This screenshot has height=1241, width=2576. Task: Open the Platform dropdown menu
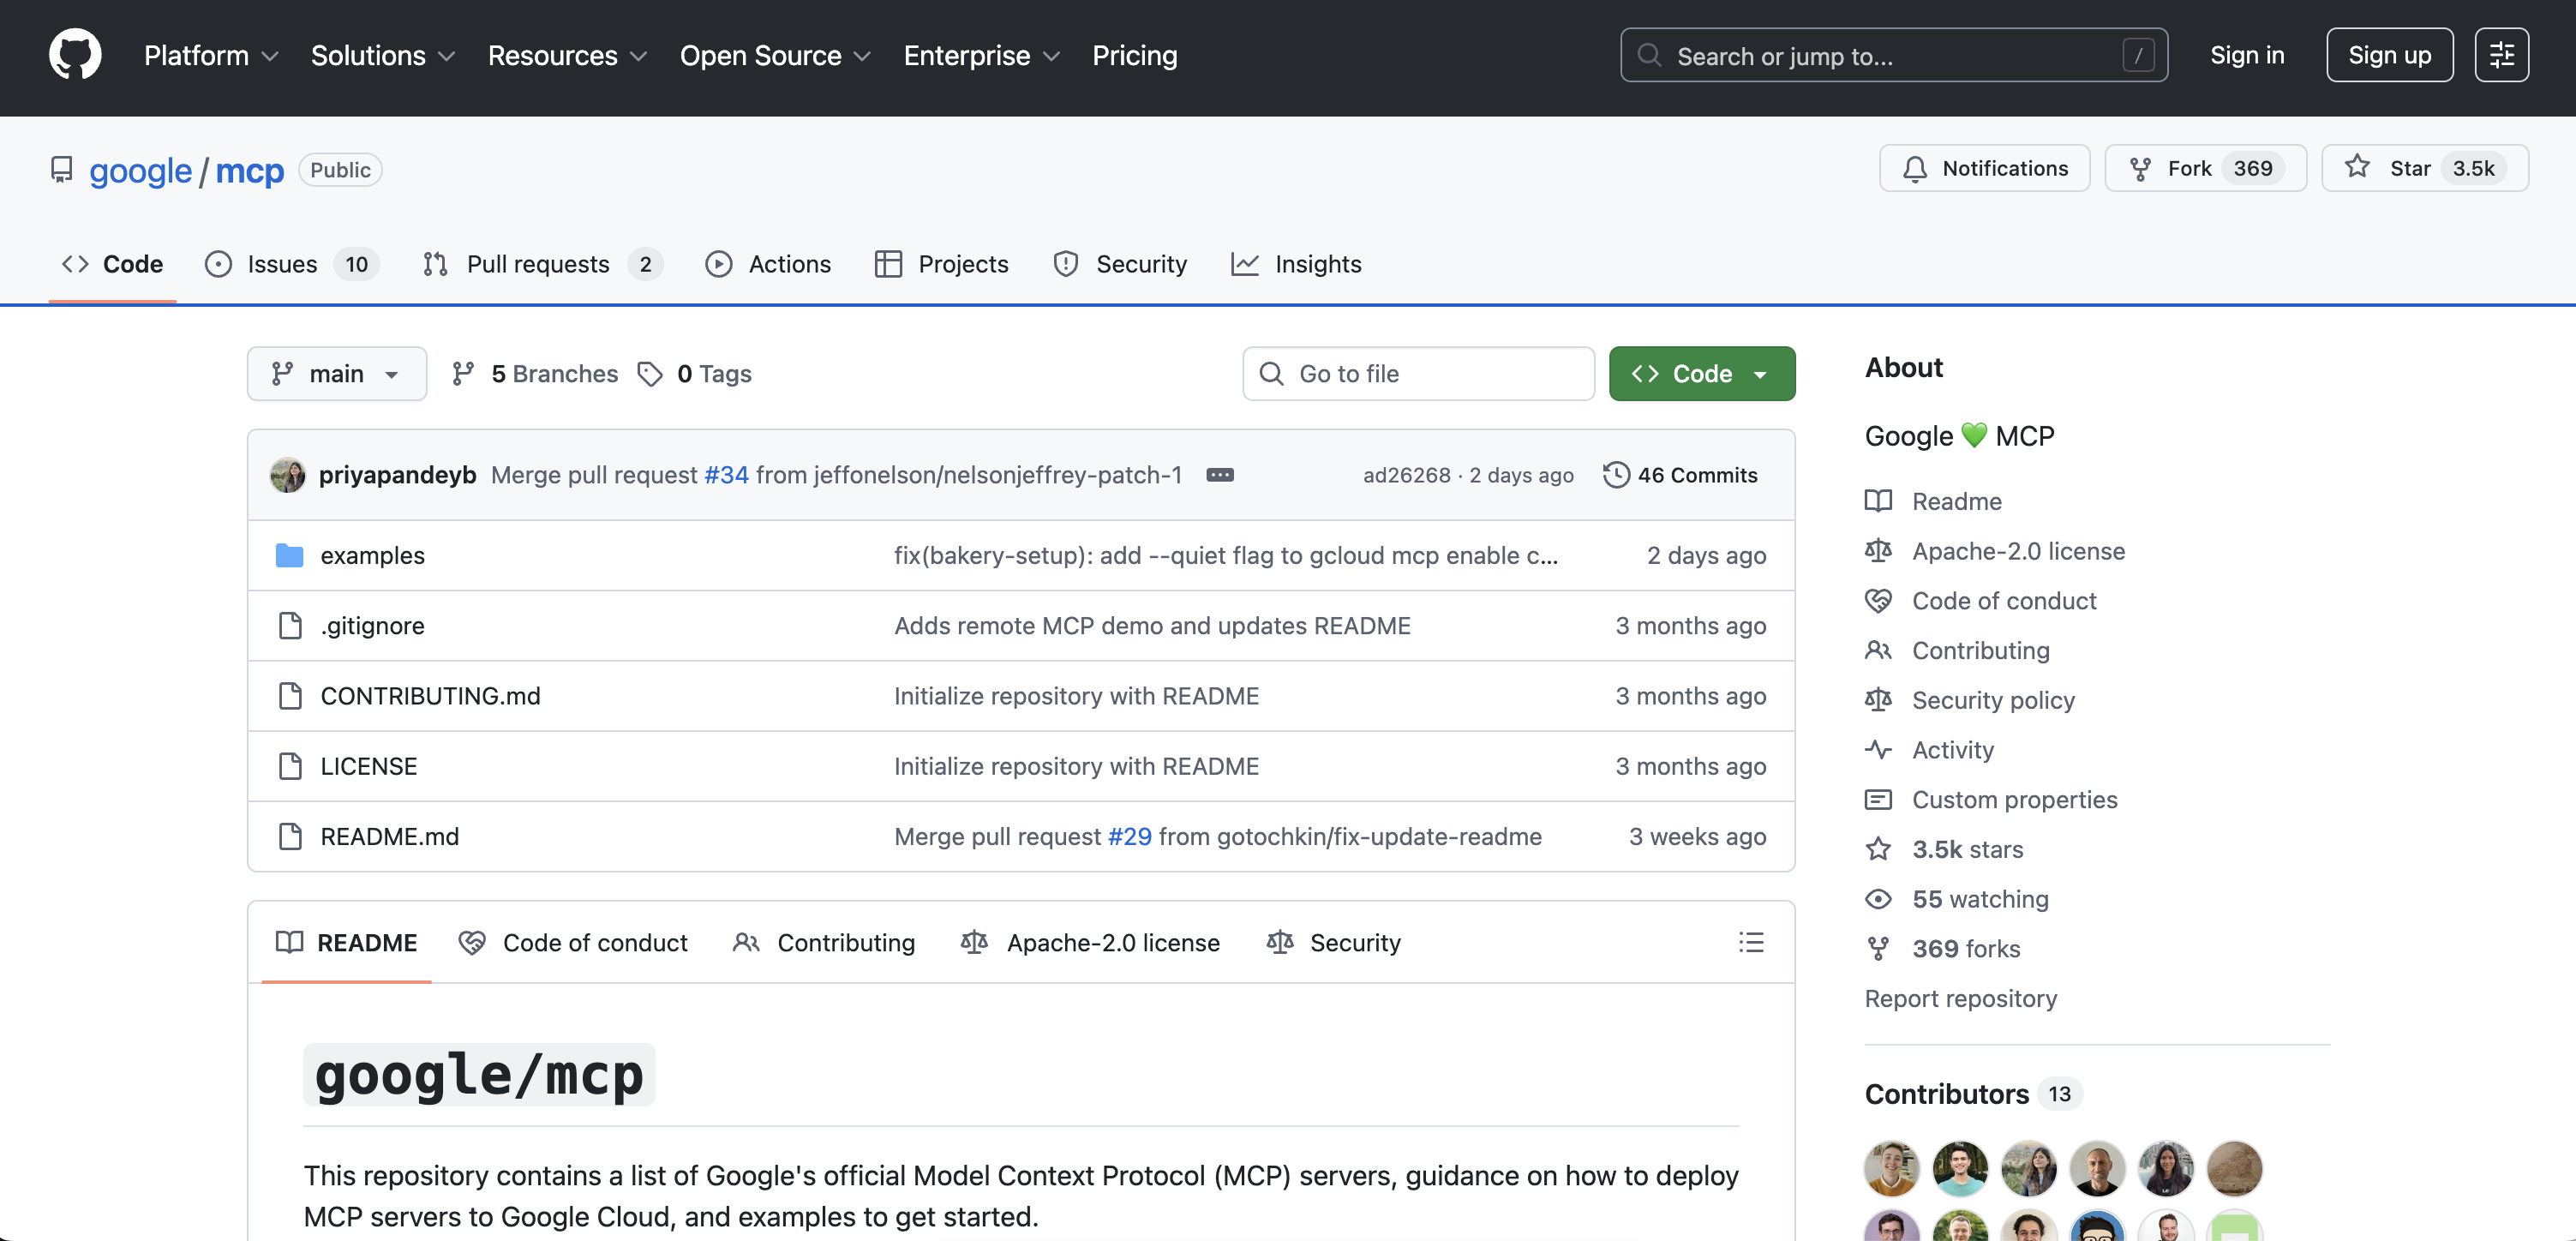click(211, 55)
